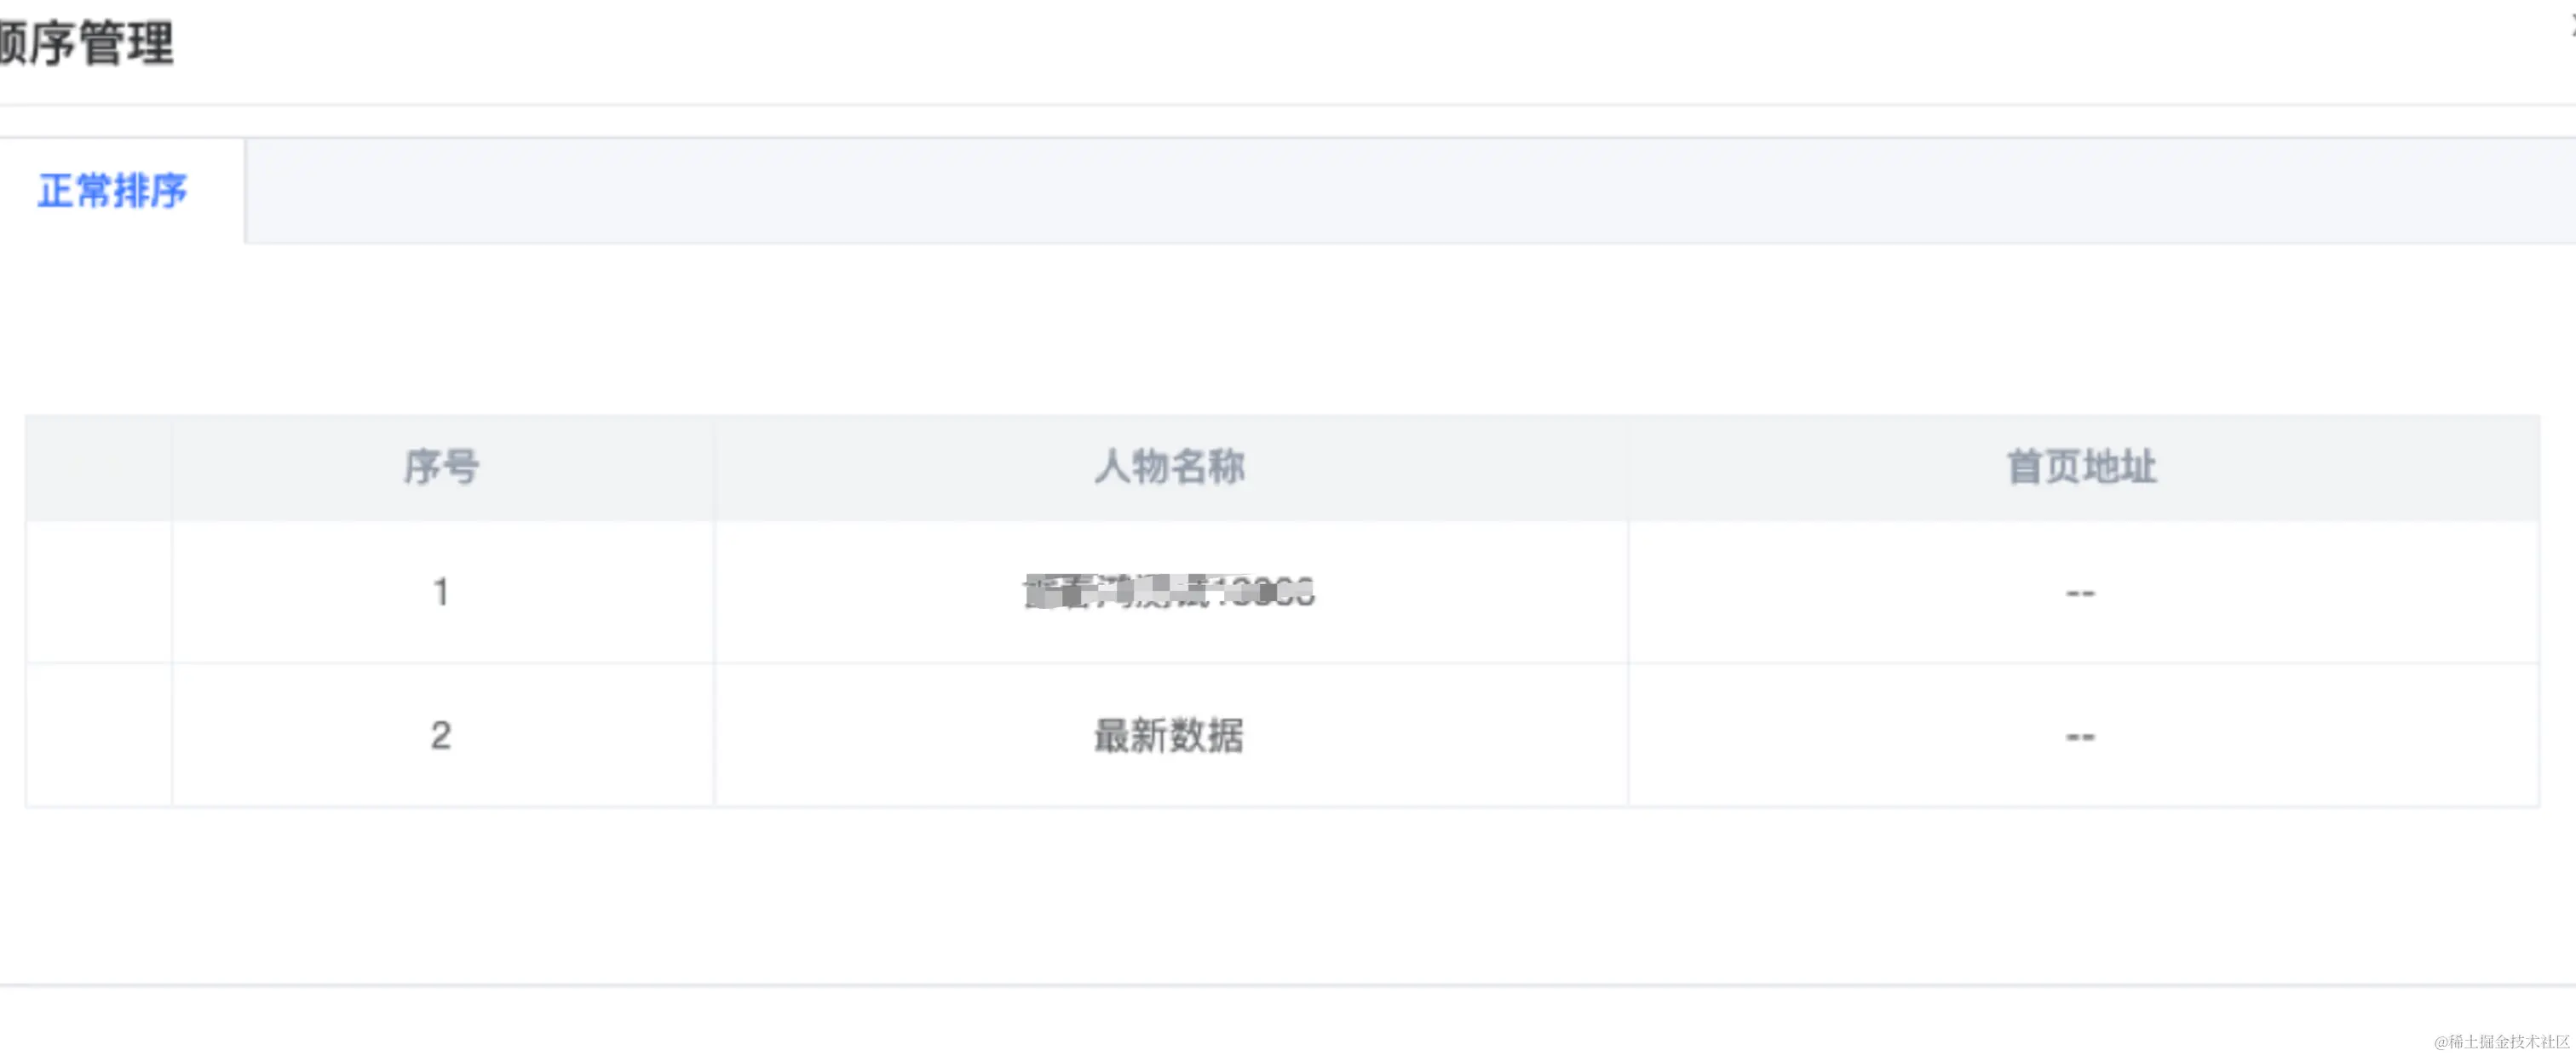Viewport: 2576px width, 1056px height.
Task: Click the blank leading cell of row 1
Action: [99, 592]
